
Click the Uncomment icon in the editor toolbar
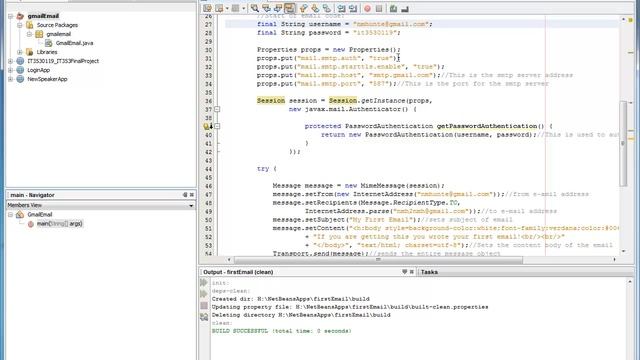point(405,9)
